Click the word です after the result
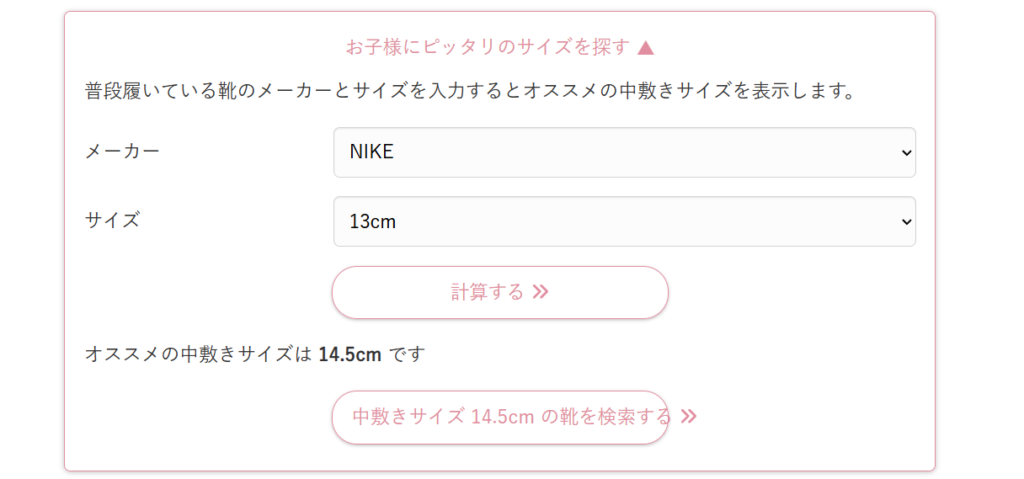 tap(406, 354)
